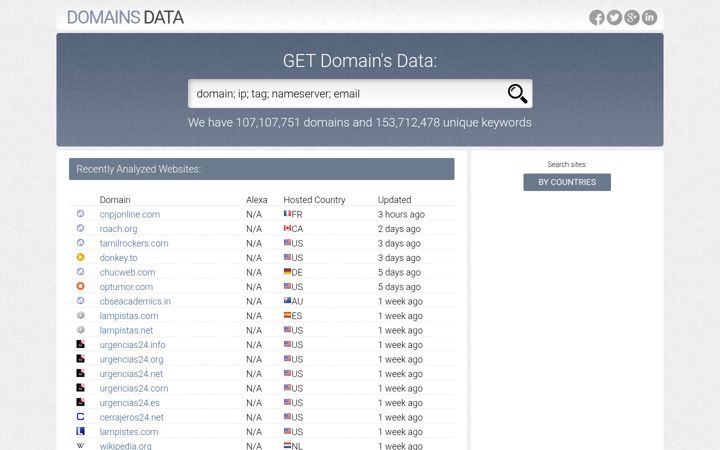The image size is (720, 450).
Task: Click the Canadian flag in roach.org row
Action: [x=287, y=228]
